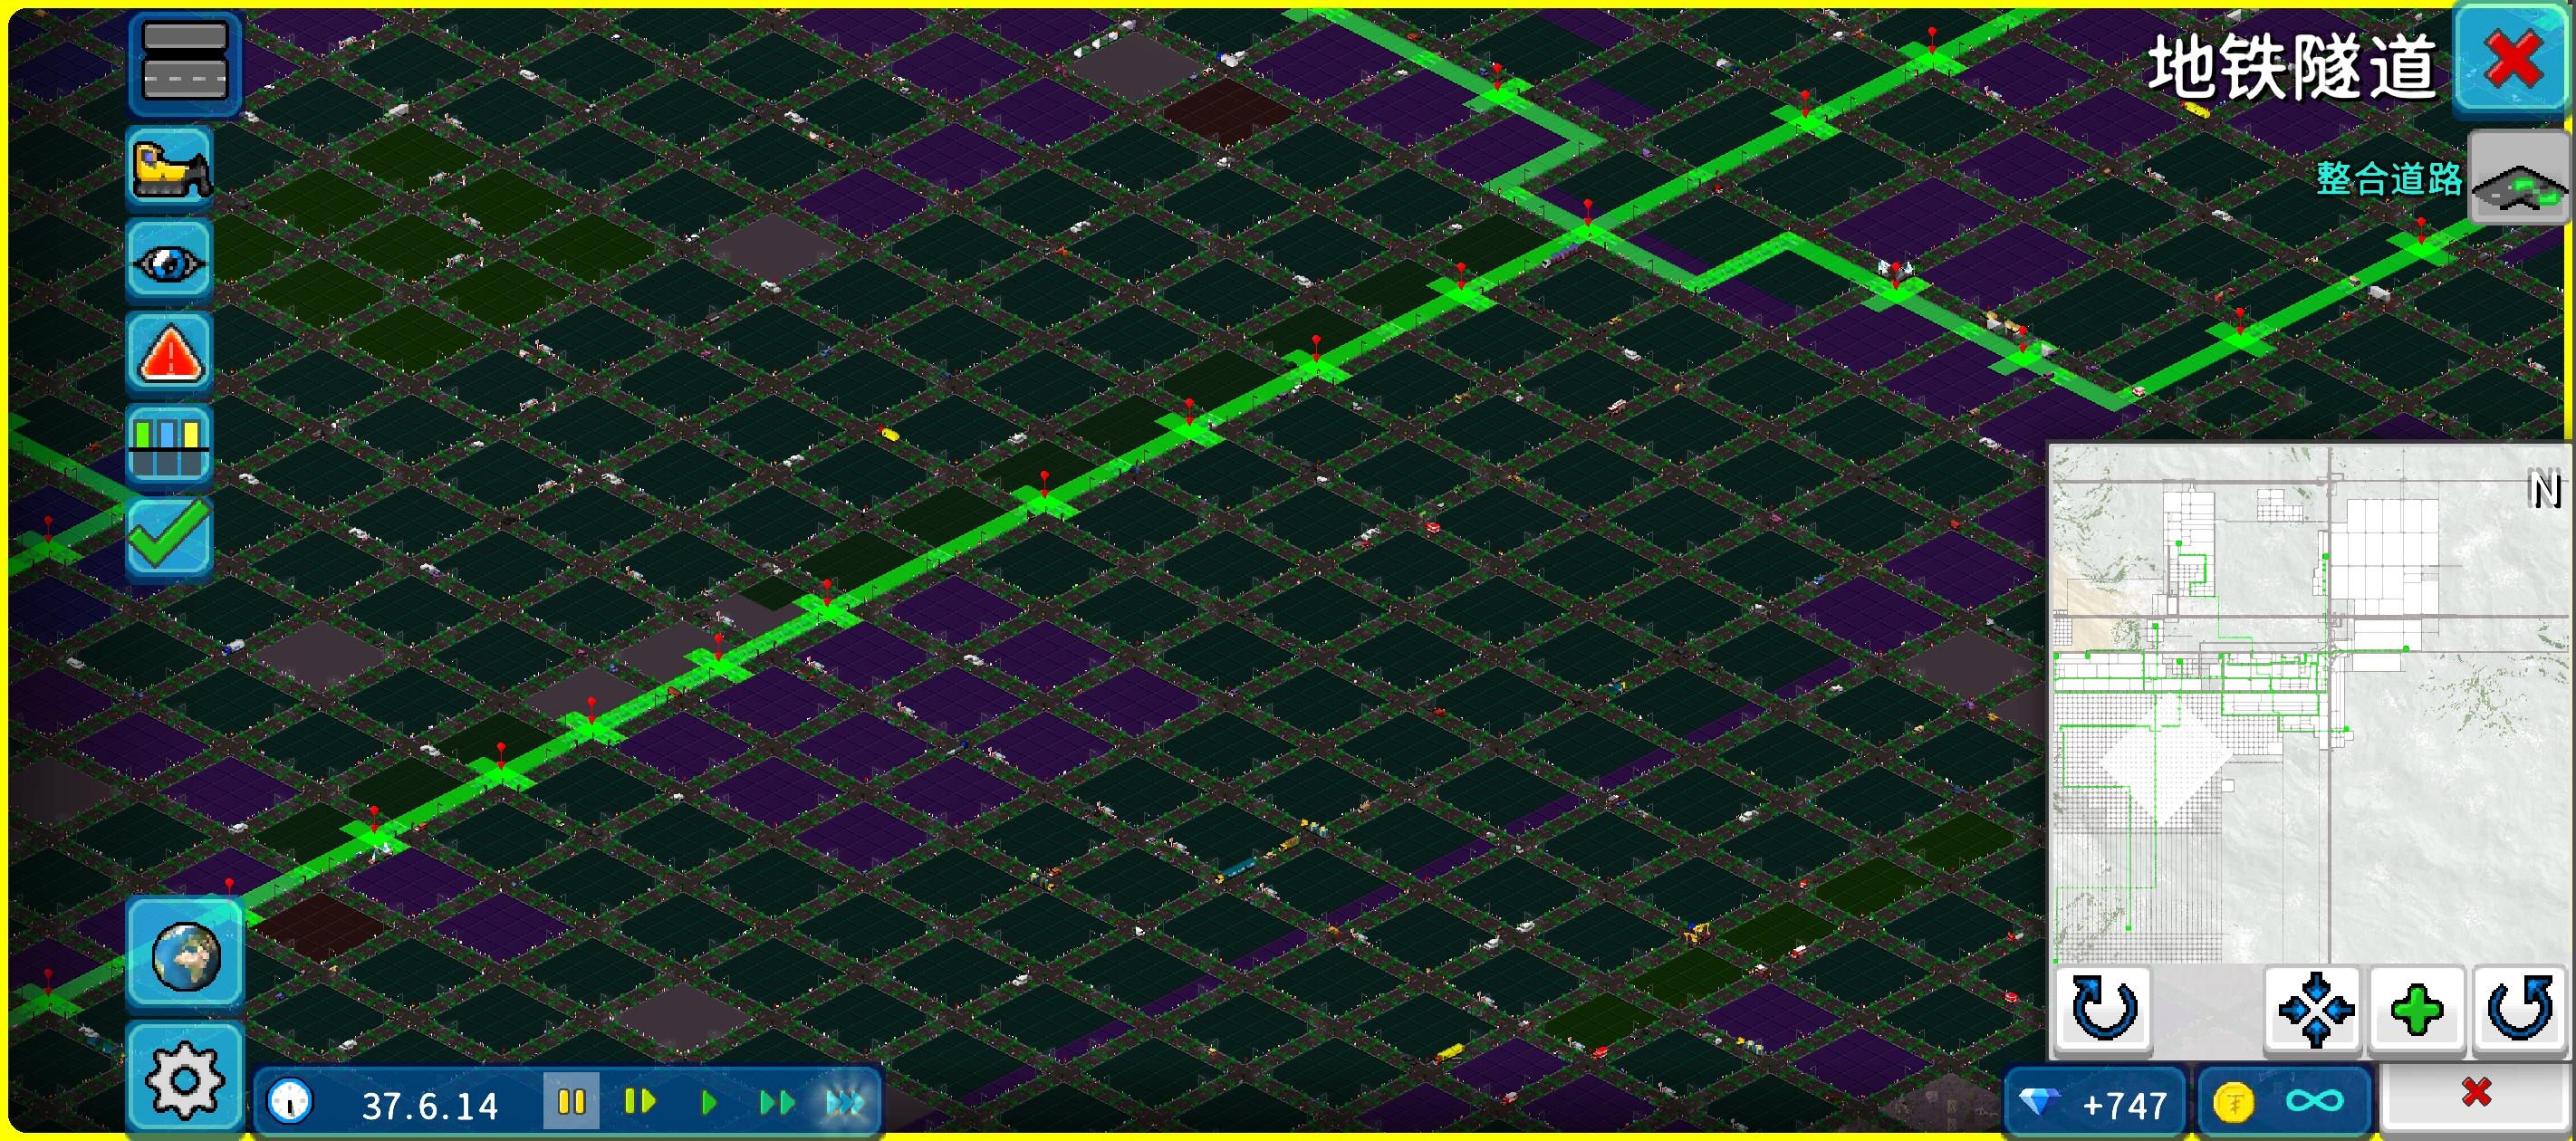The width and height of the screenshot is (2576, 1141).
Task: Rotate view clockwise under the minimap
Action: coord(2104,1008)
